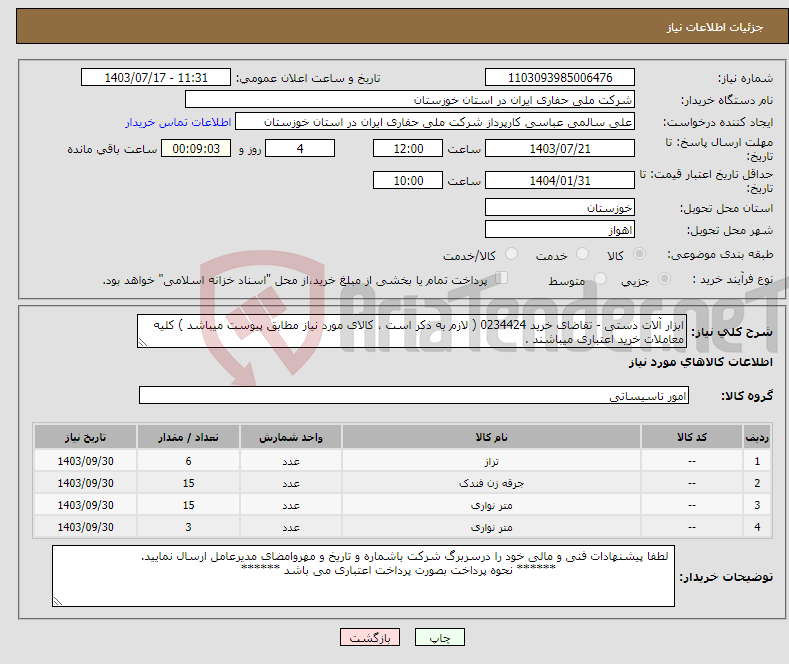Click the need date 1403/09/30 in row 1
Viewport: 789px width, 664px height.
tap(86, 461)
